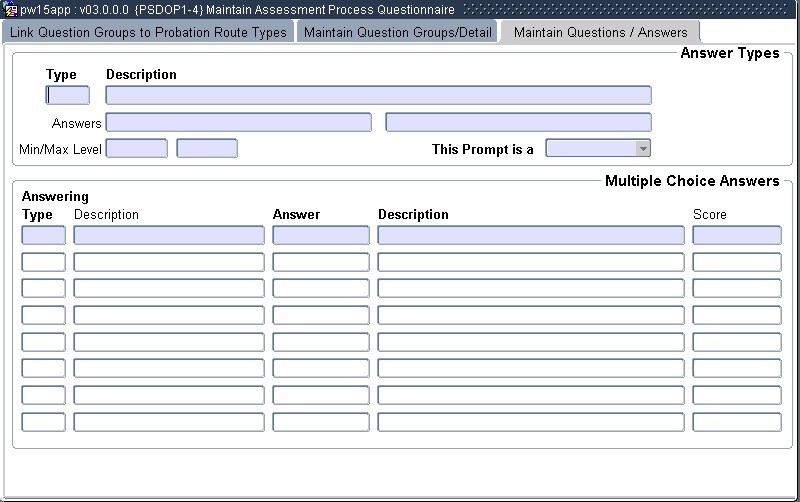Click first row Answer field

point(321,236)
